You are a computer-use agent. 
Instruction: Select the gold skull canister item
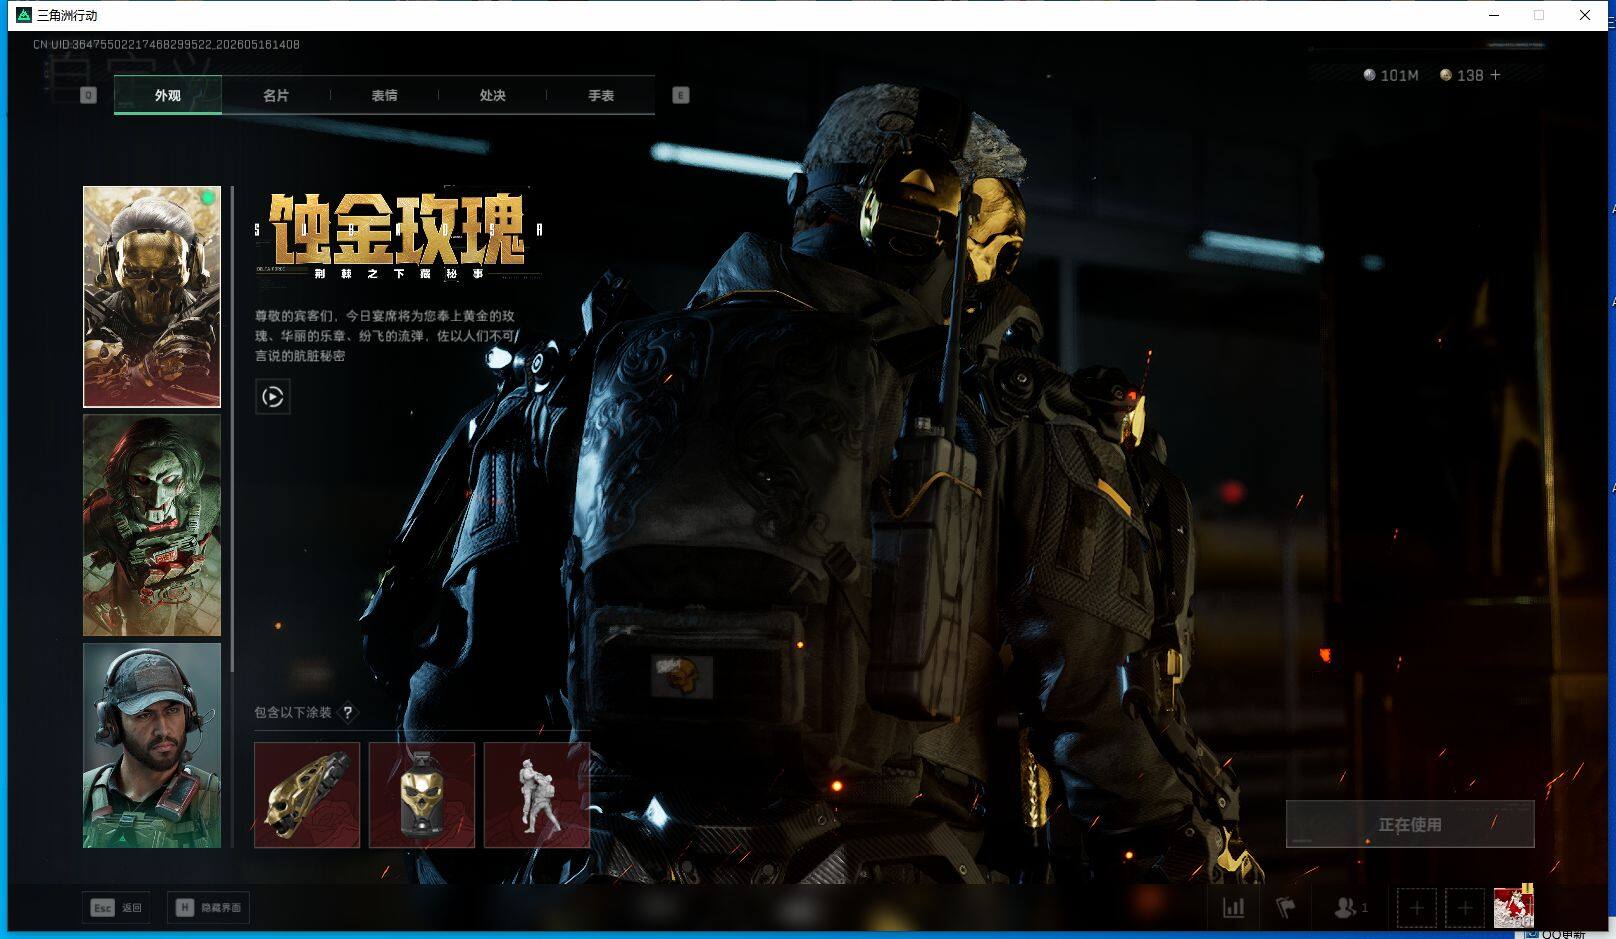(x=422, y=795)
